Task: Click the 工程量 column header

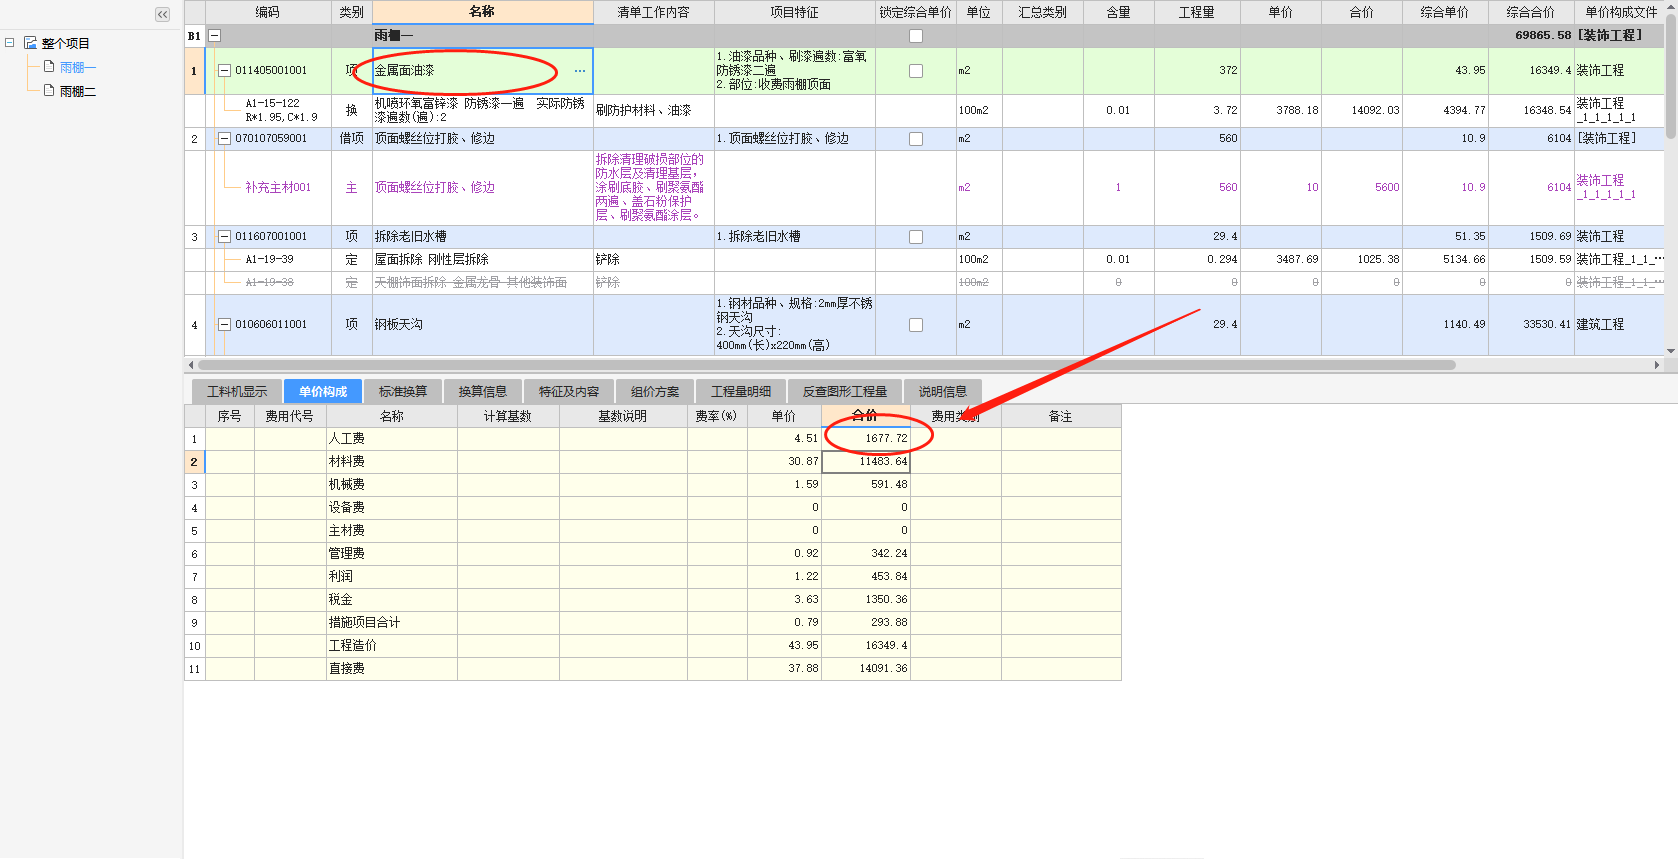Action: [x=1196, y=12]
